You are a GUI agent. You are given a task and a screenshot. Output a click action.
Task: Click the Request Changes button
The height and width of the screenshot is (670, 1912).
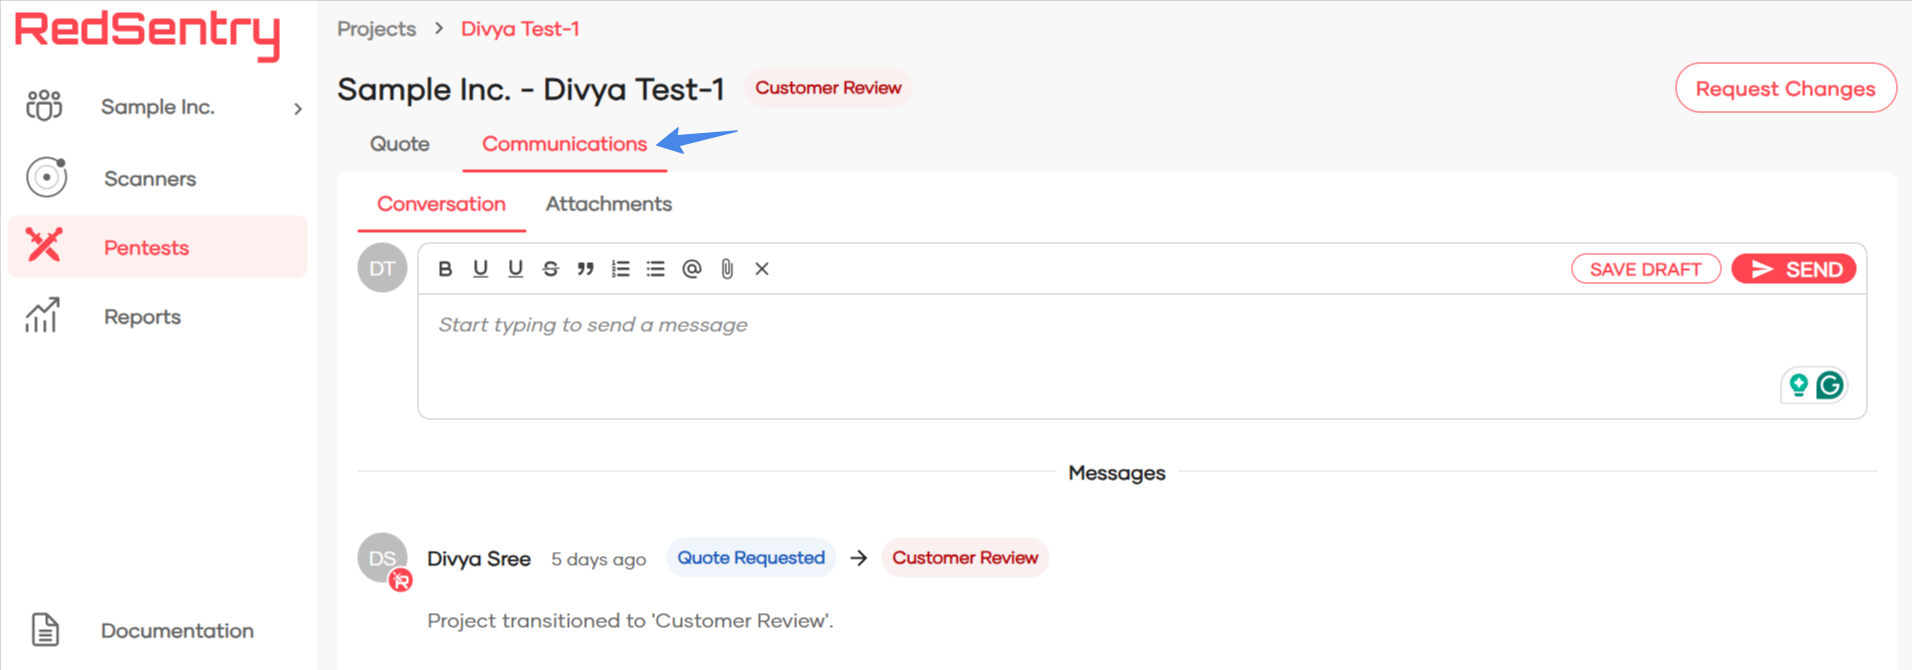click(x=1785, y=89)
